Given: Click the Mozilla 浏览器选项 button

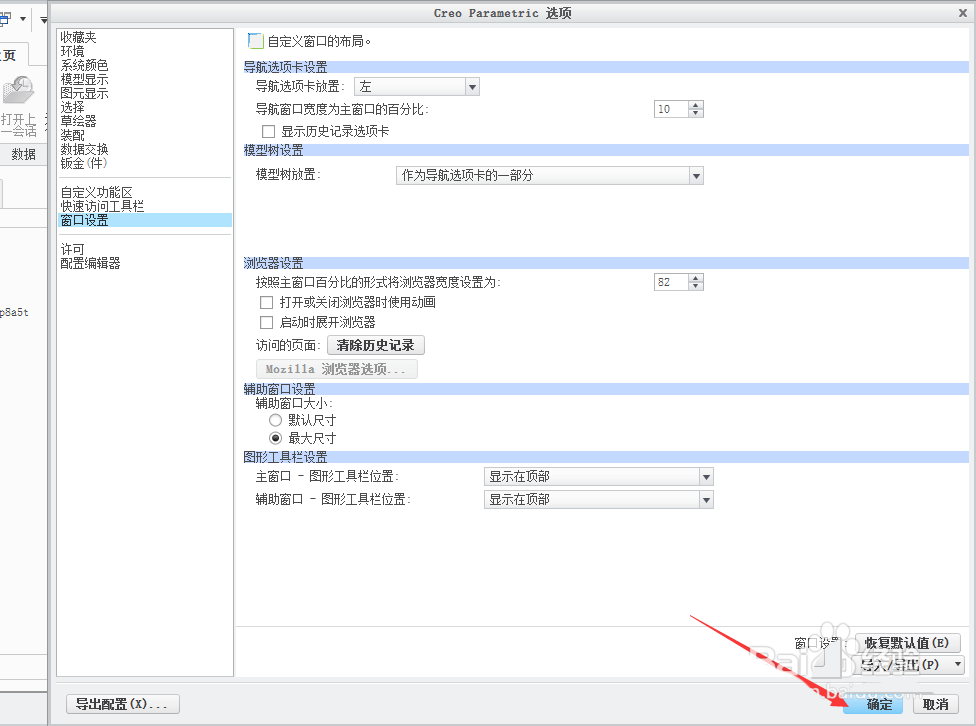Looking at the screenshot, I should point(336,369).
